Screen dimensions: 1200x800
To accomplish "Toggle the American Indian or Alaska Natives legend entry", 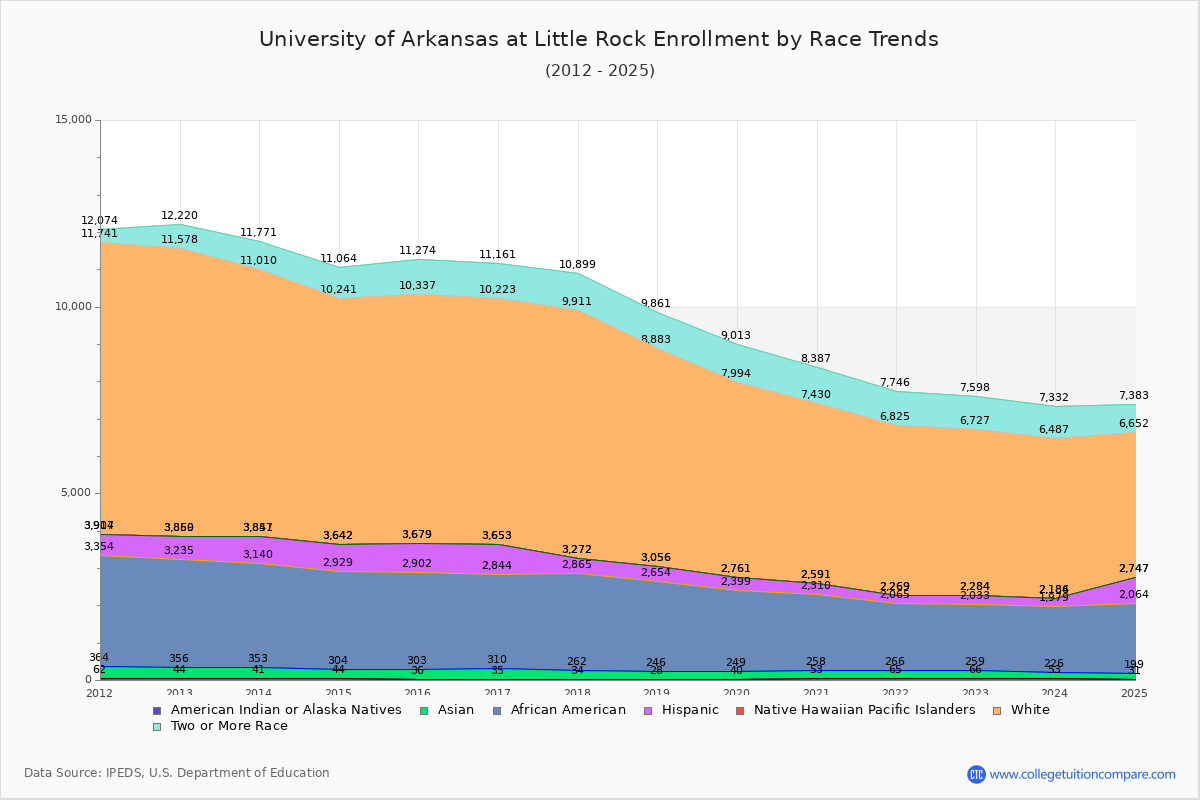I will coord(277,710).
